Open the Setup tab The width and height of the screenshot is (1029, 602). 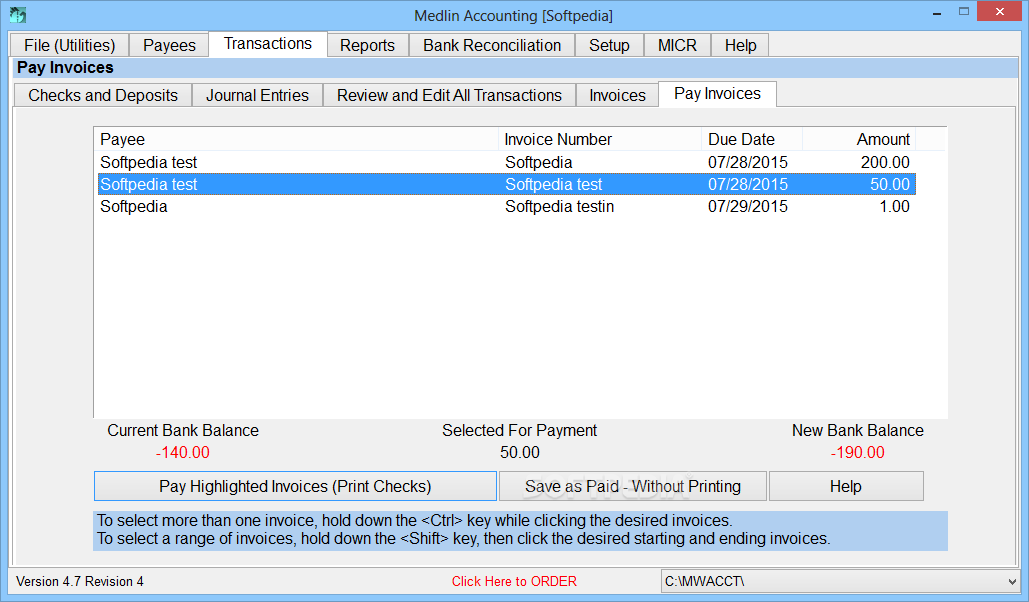pos(609,45)
